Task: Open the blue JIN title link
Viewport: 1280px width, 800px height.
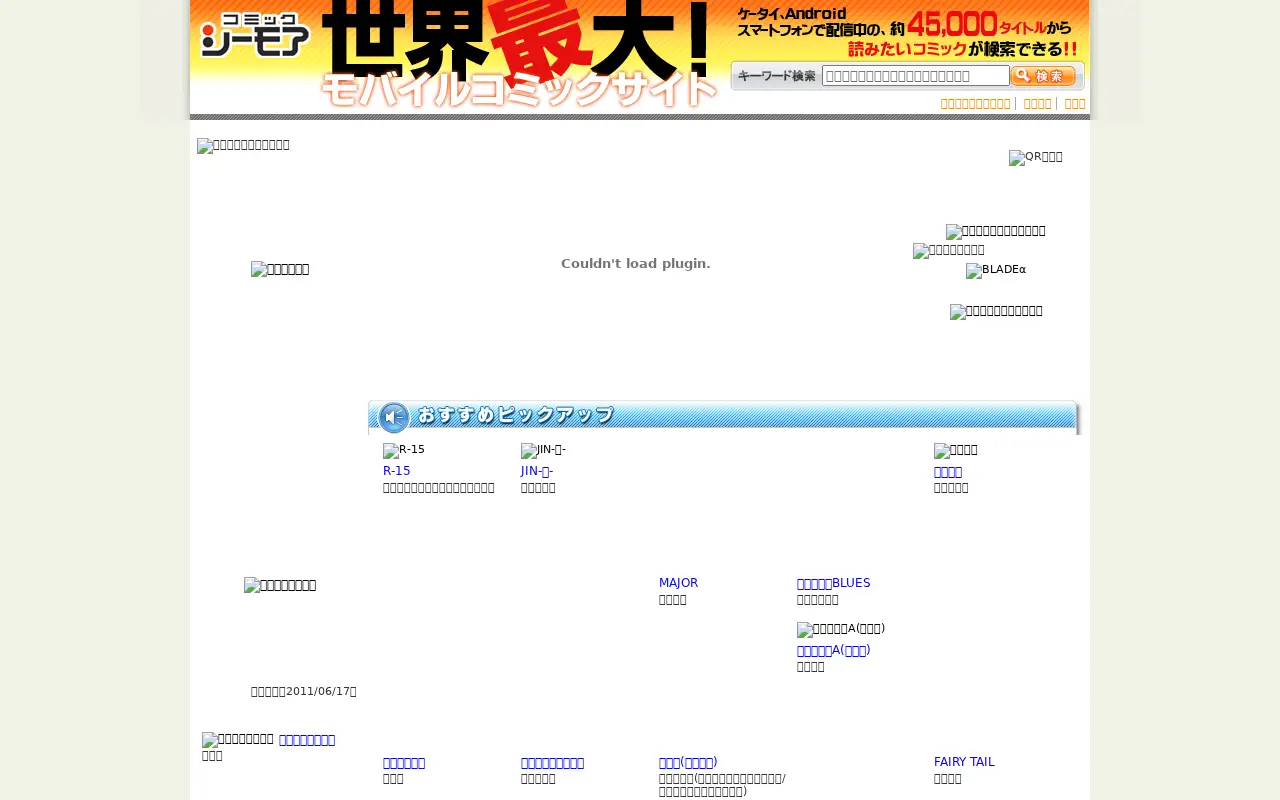Action: (x=537, y=471)
